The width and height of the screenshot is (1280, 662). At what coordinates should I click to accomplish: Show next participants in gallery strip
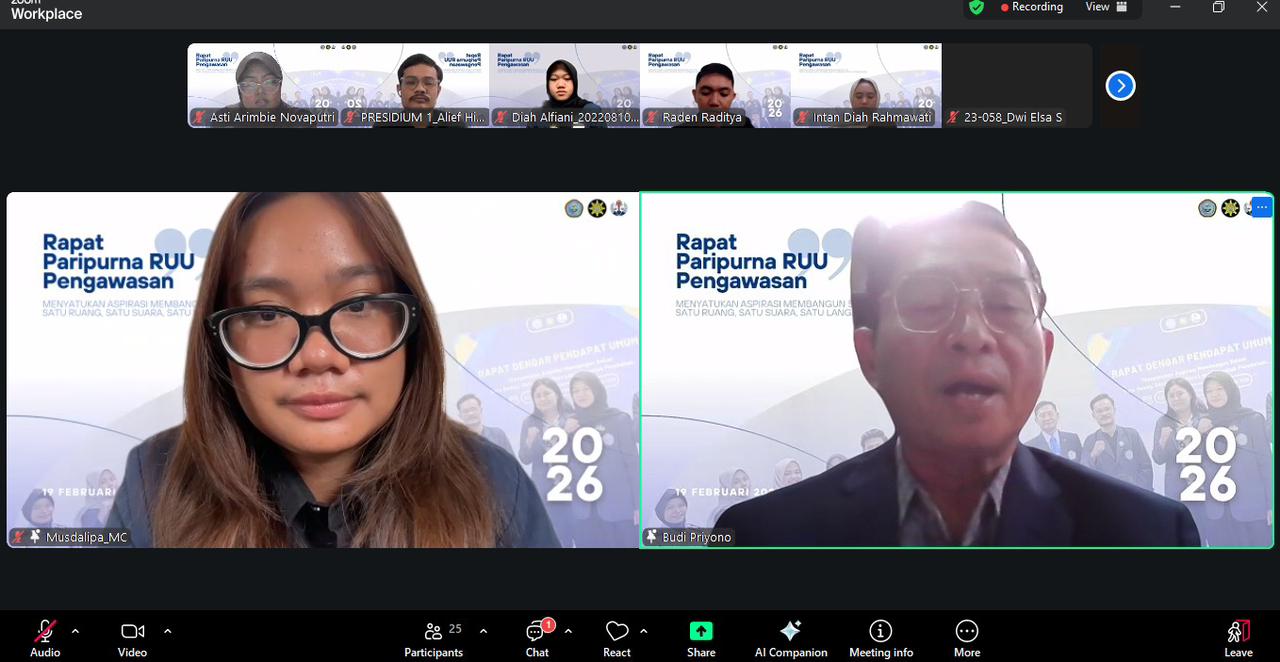pyautogui.click(x=1120, y=86)
